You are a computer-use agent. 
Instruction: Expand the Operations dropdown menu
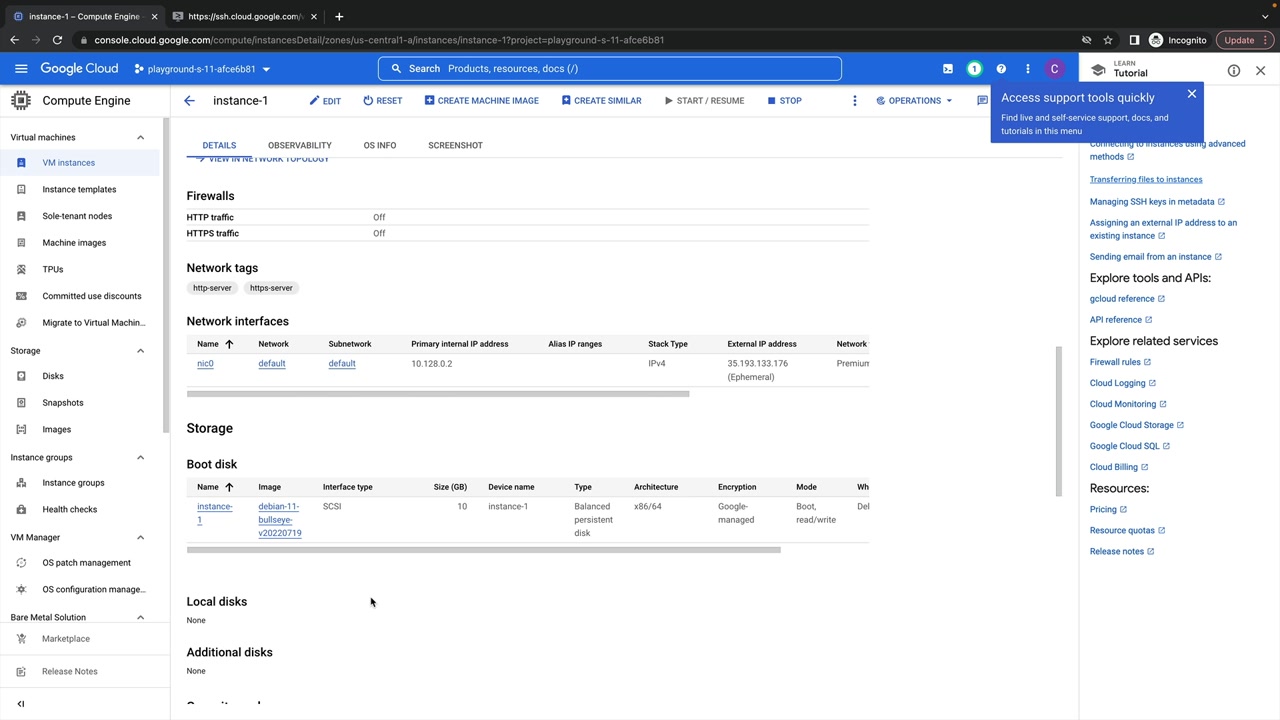914,101
